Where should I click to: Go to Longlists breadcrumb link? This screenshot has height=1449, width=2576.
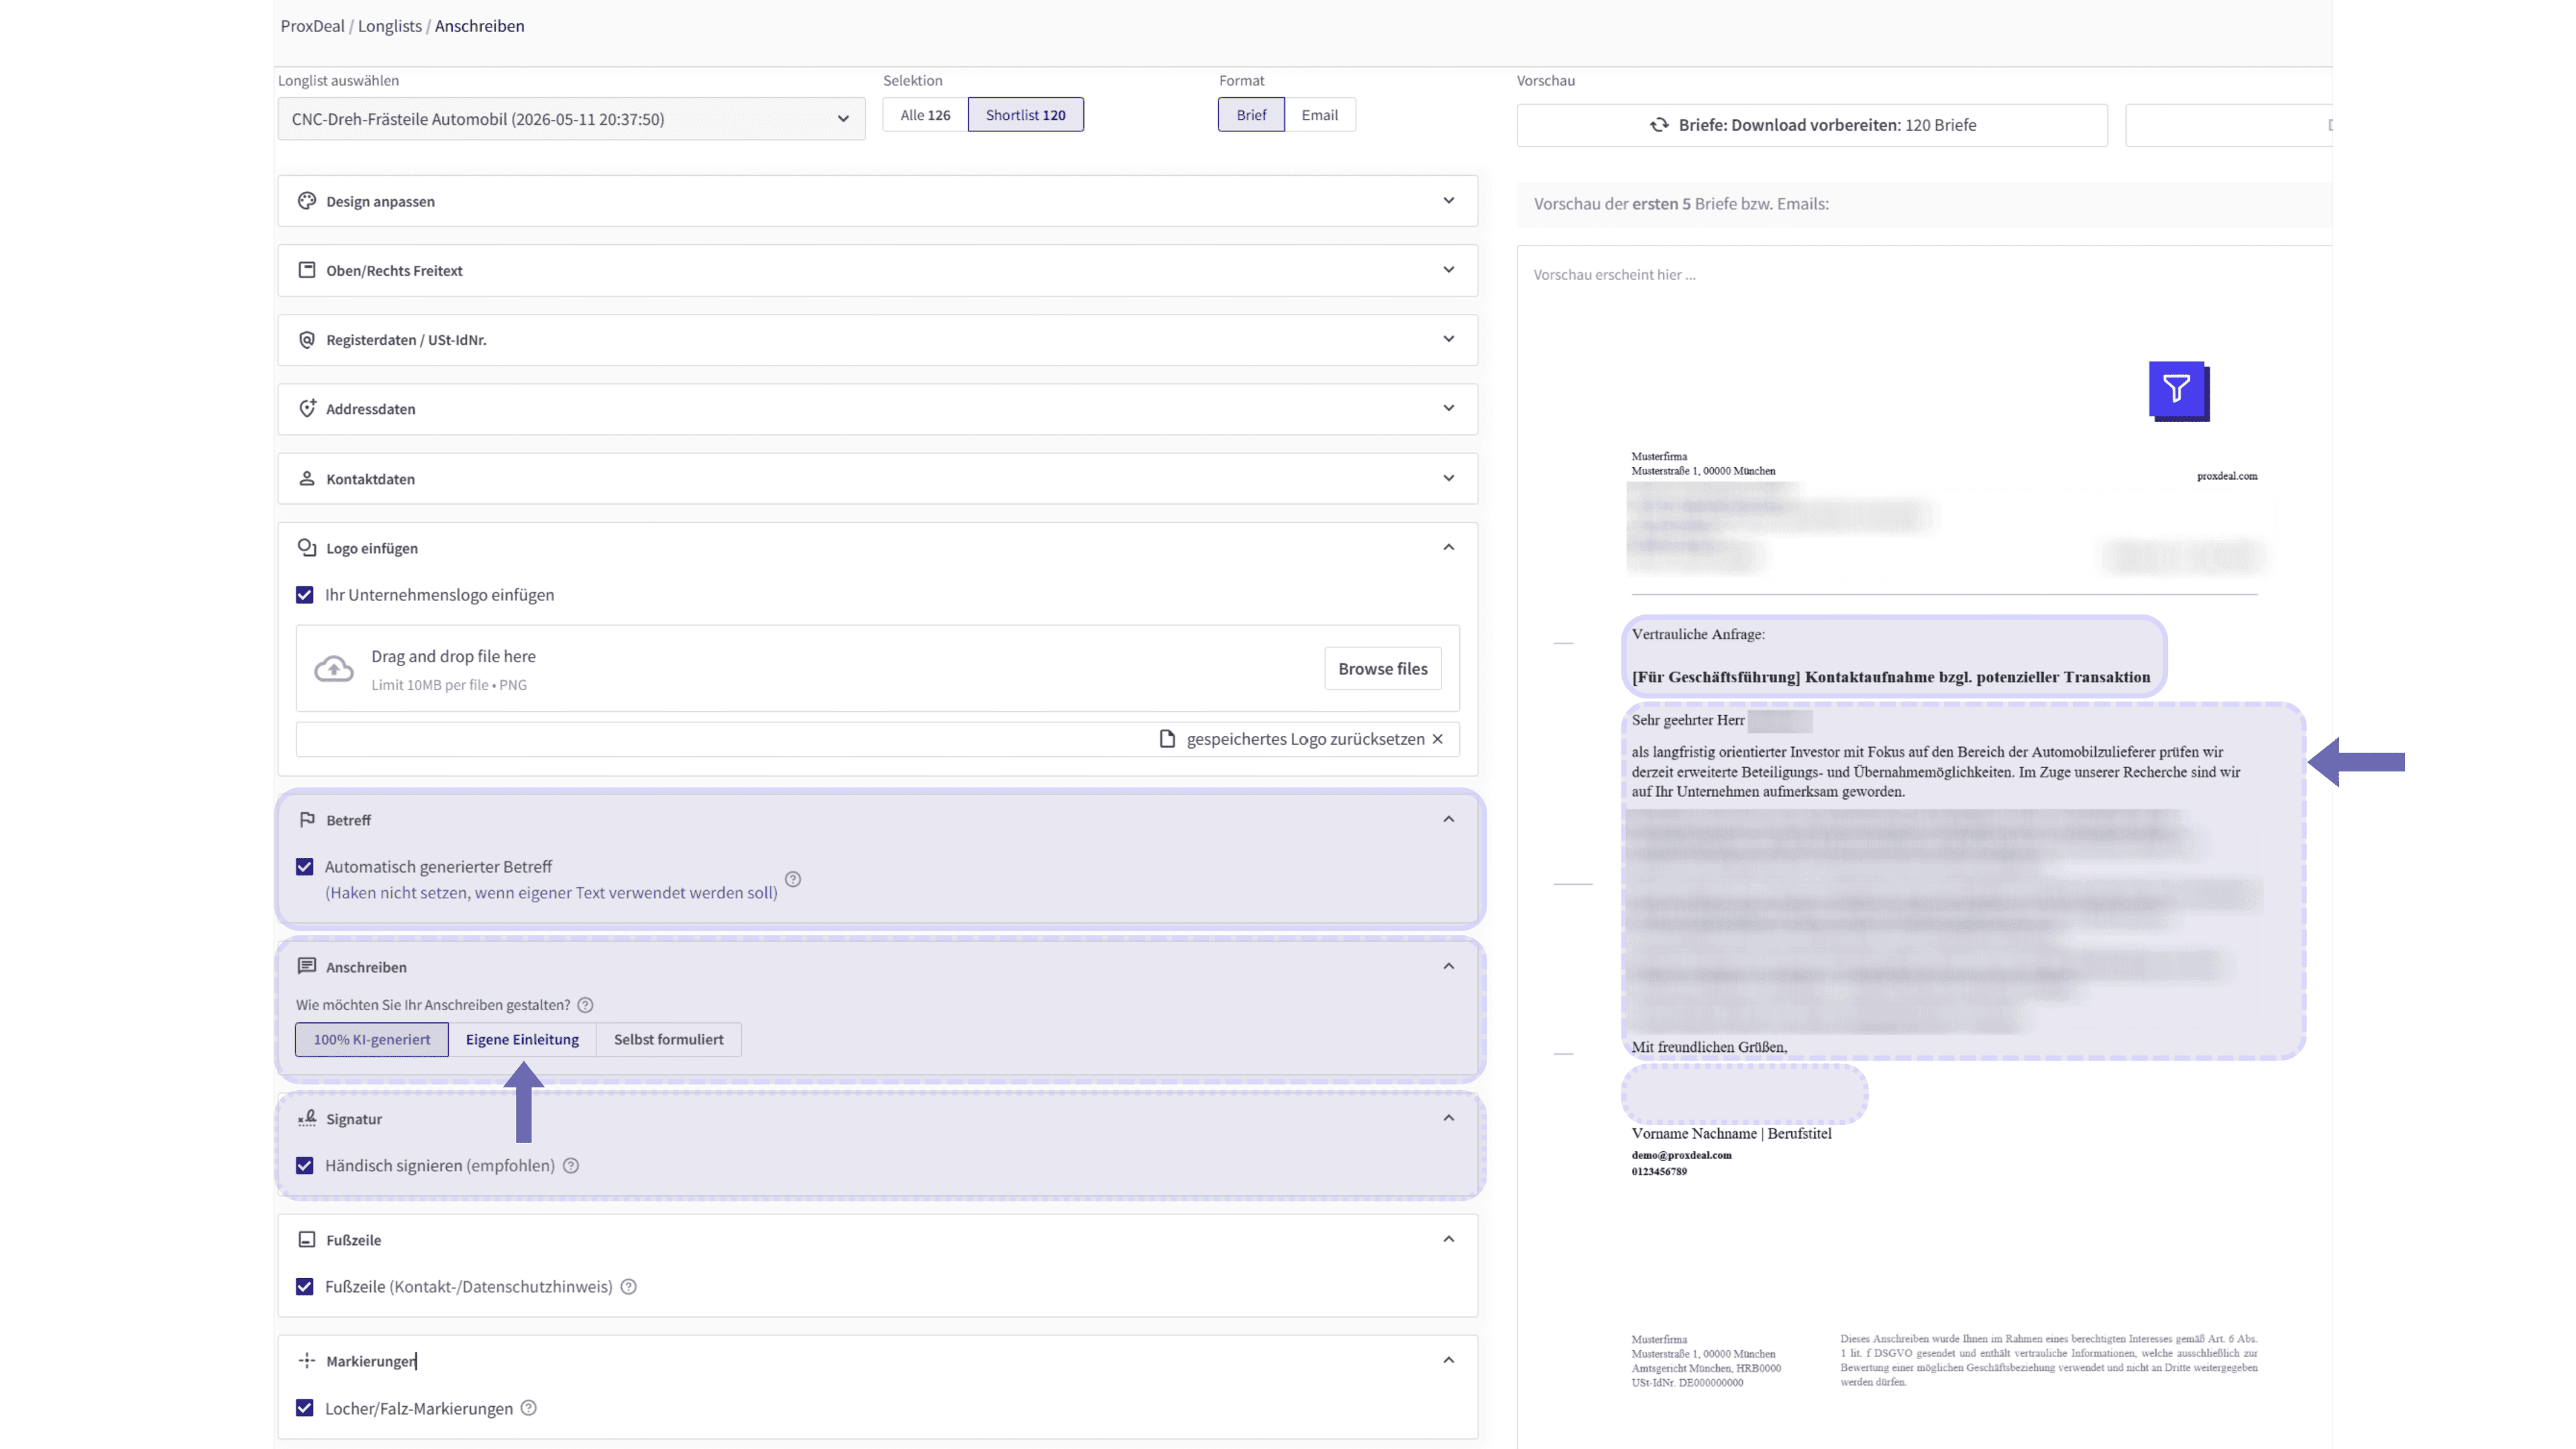click(x=389, y=26)
